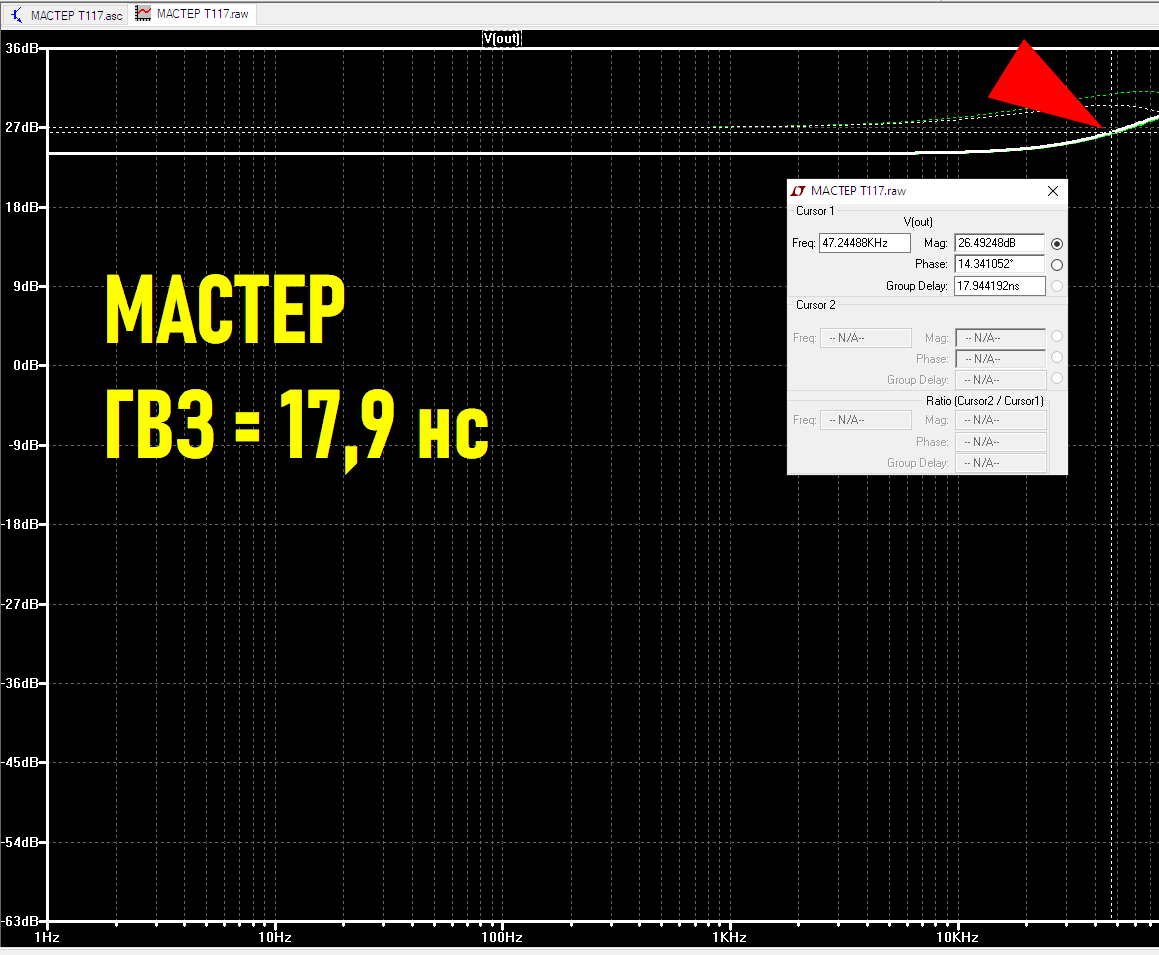This screenshot has width=1159, height=955.
Task: Select the Cursor 2 Group Delay radio button
Action: click(1057, 378)
